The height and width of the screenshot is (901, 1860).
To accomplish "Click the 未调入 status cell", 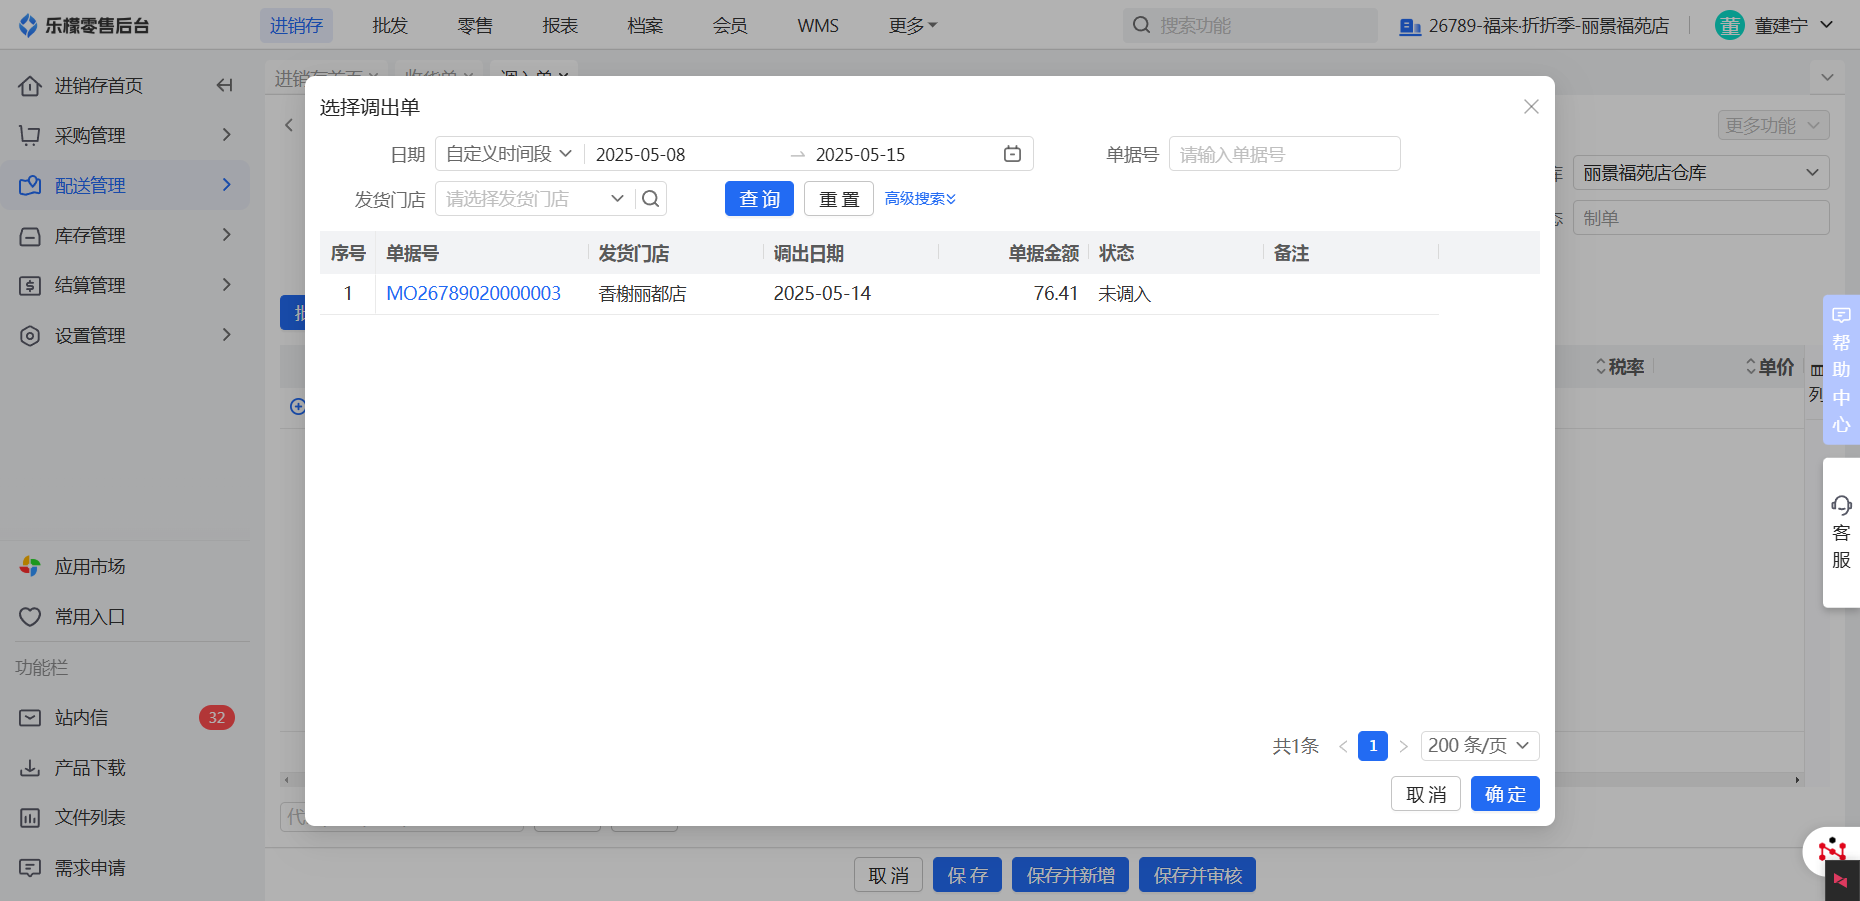I will tap(1124, 294).
